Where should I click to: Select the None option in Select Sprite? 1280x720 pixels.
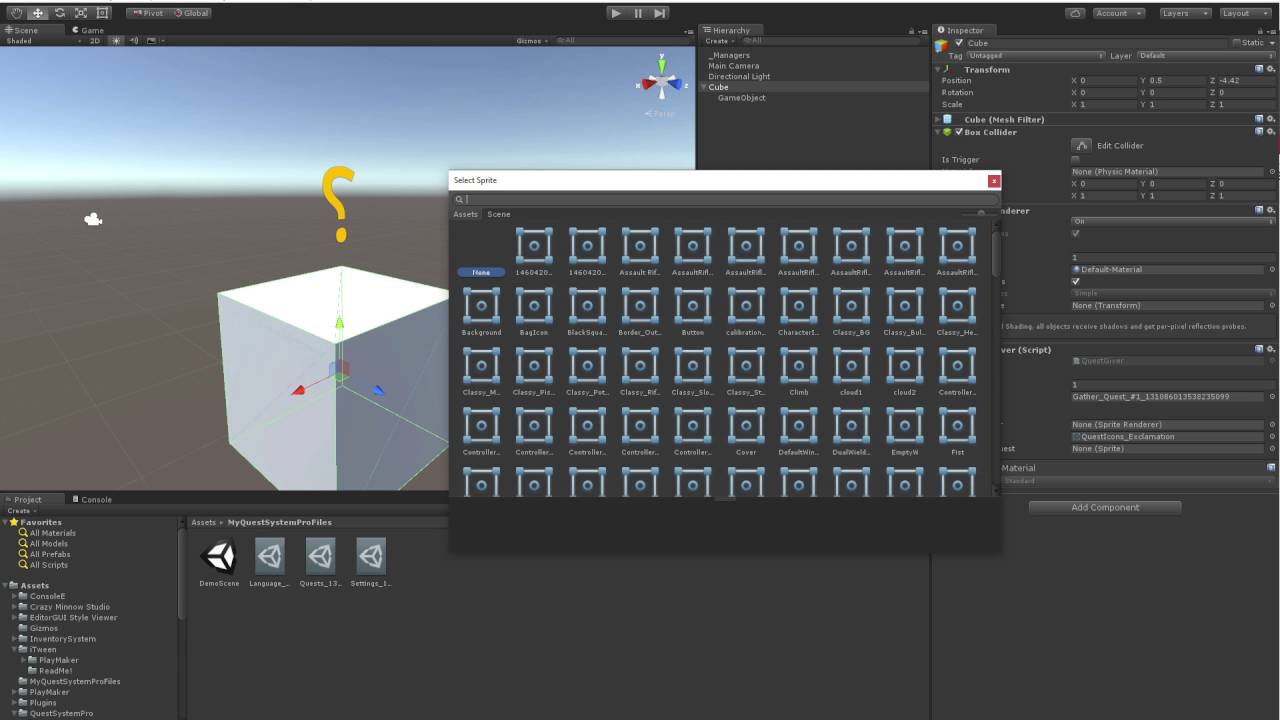[x=481, y=272]
